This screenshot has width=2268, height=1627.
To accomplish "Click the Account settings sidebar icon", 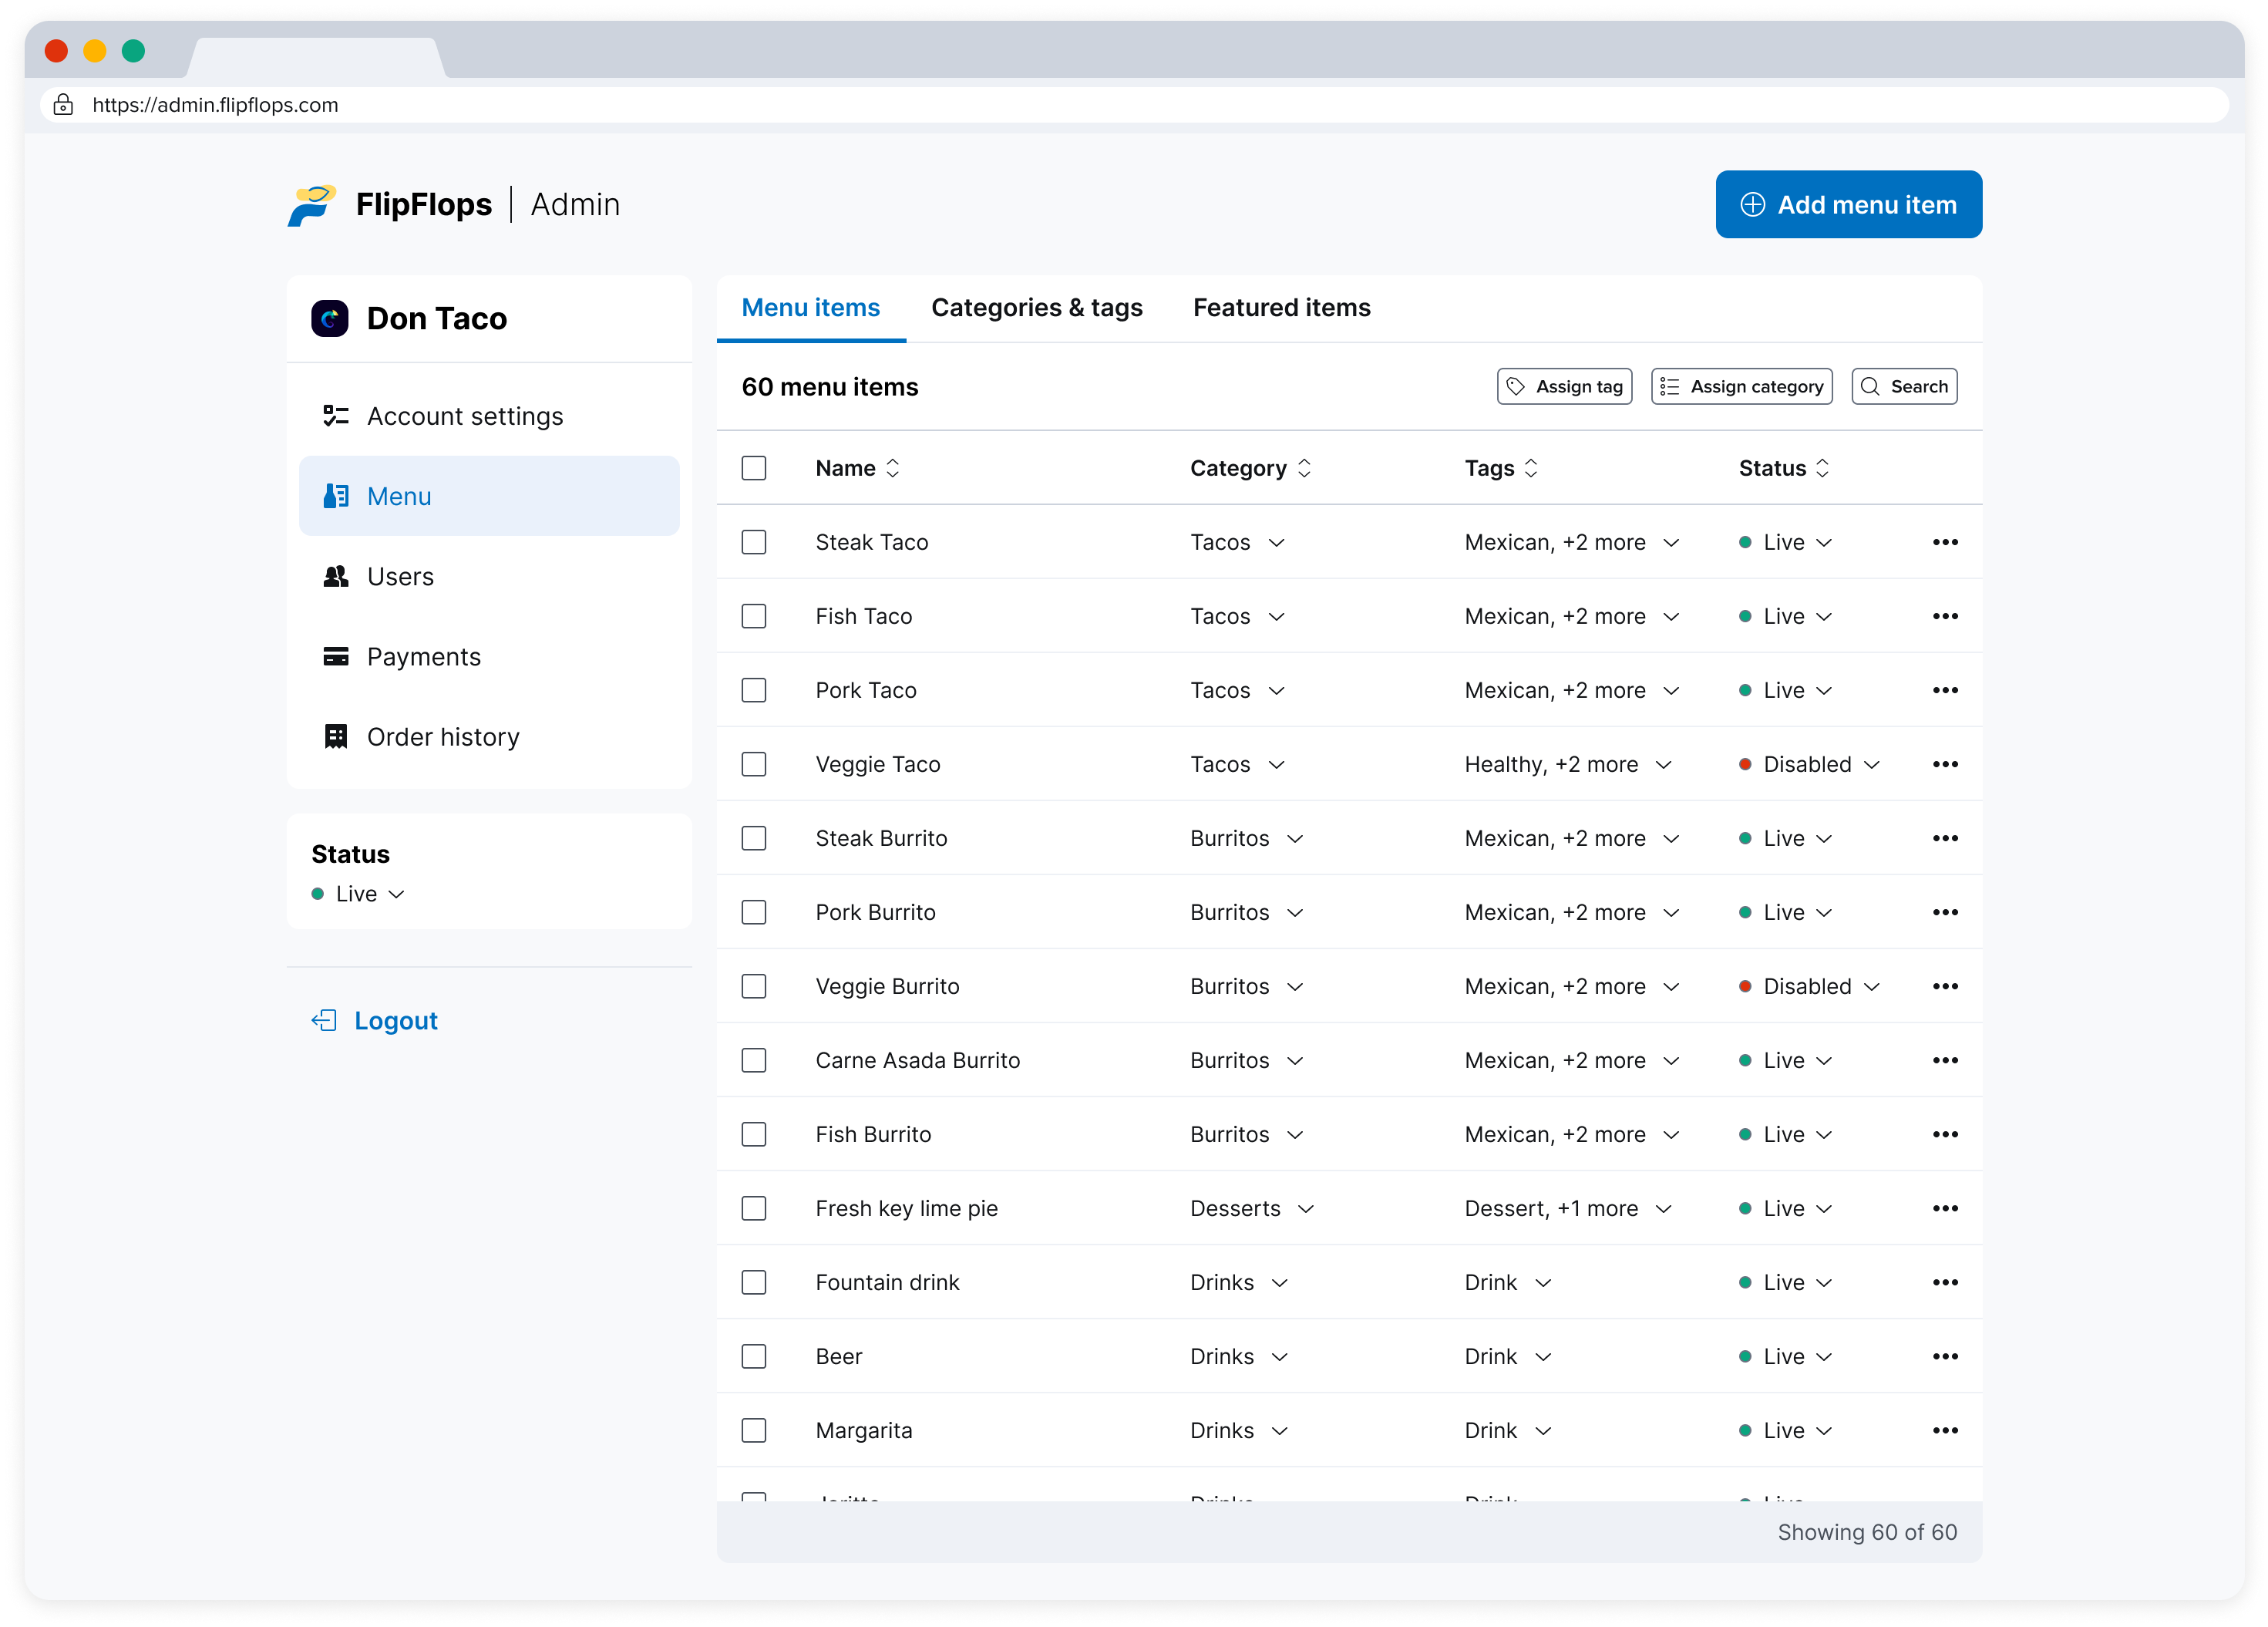I will (x=336, y=416).
